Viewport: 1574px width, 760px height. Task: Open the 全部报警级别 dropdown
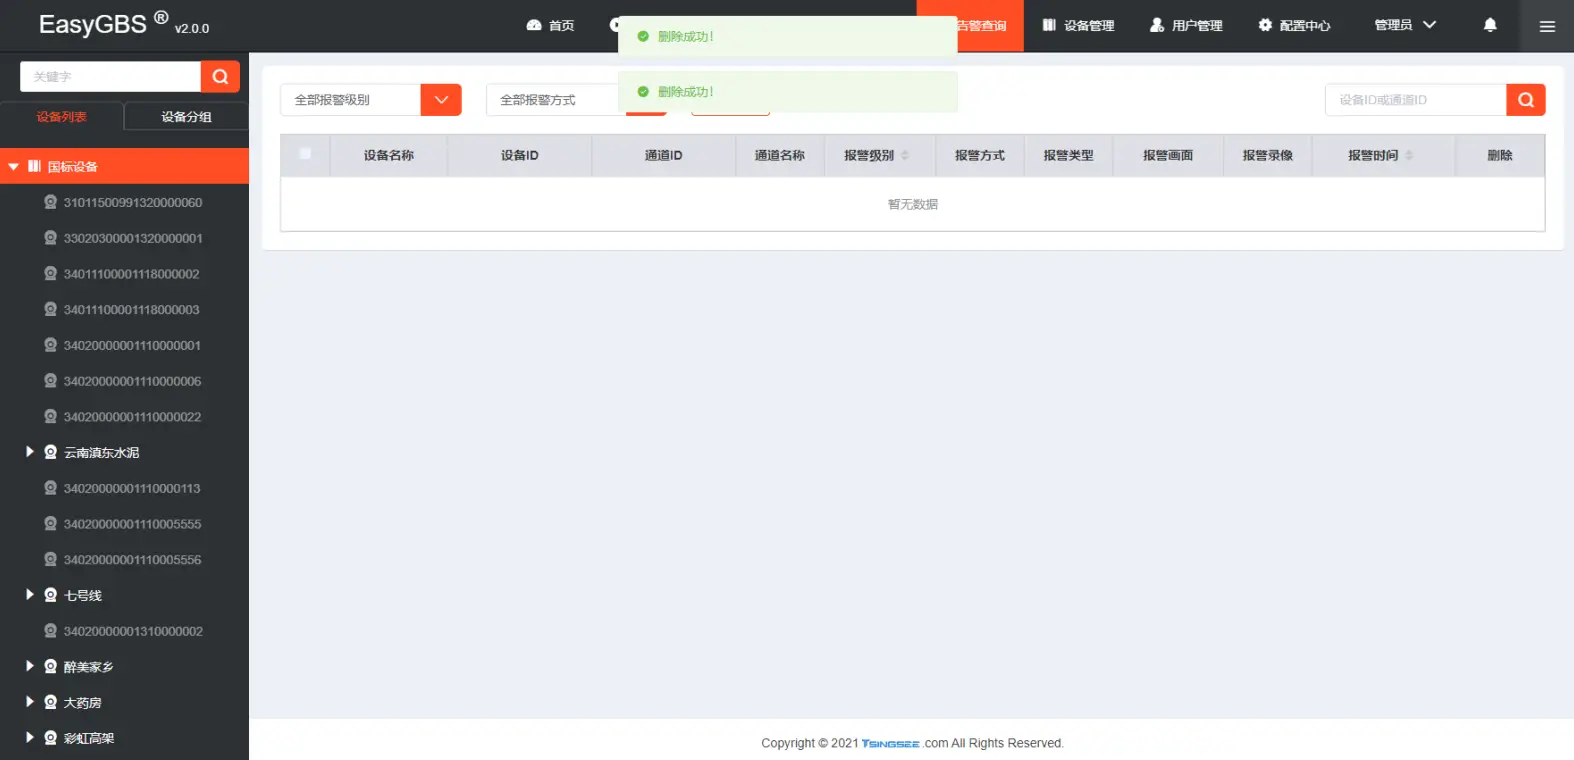coord(441,100)
